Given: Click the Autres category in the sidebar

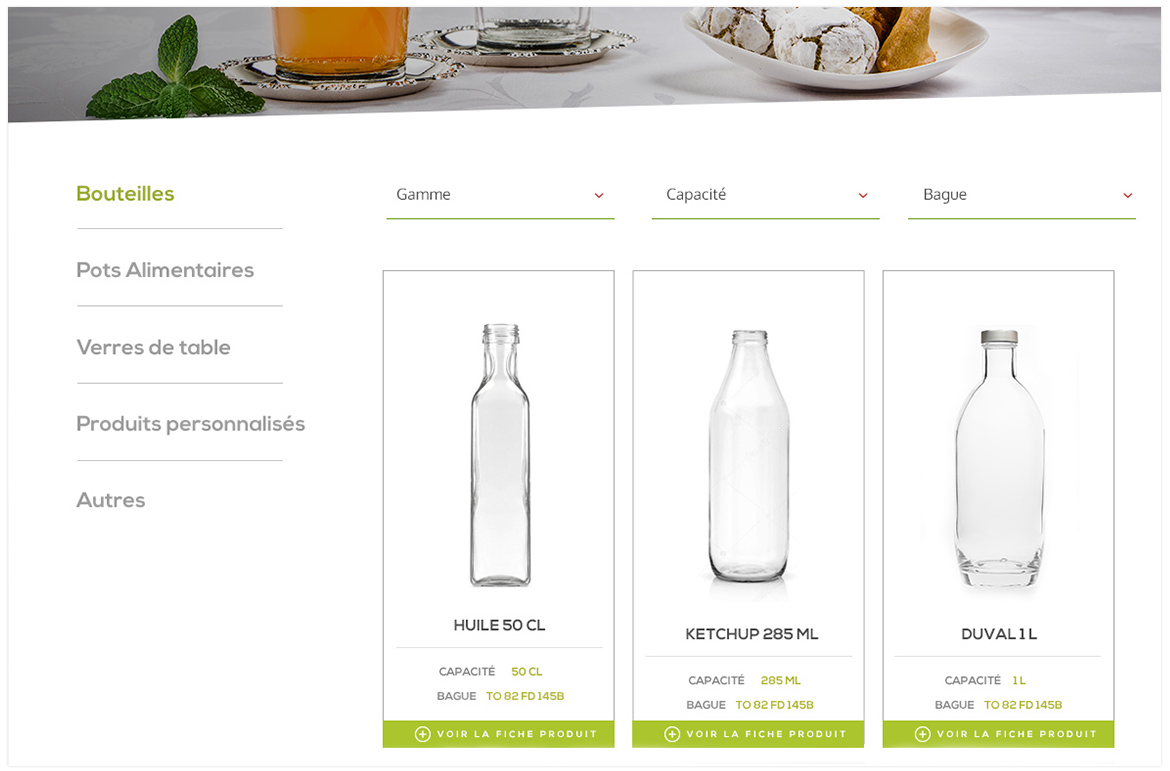Looking at the screenshot, I should pos(111,500).
